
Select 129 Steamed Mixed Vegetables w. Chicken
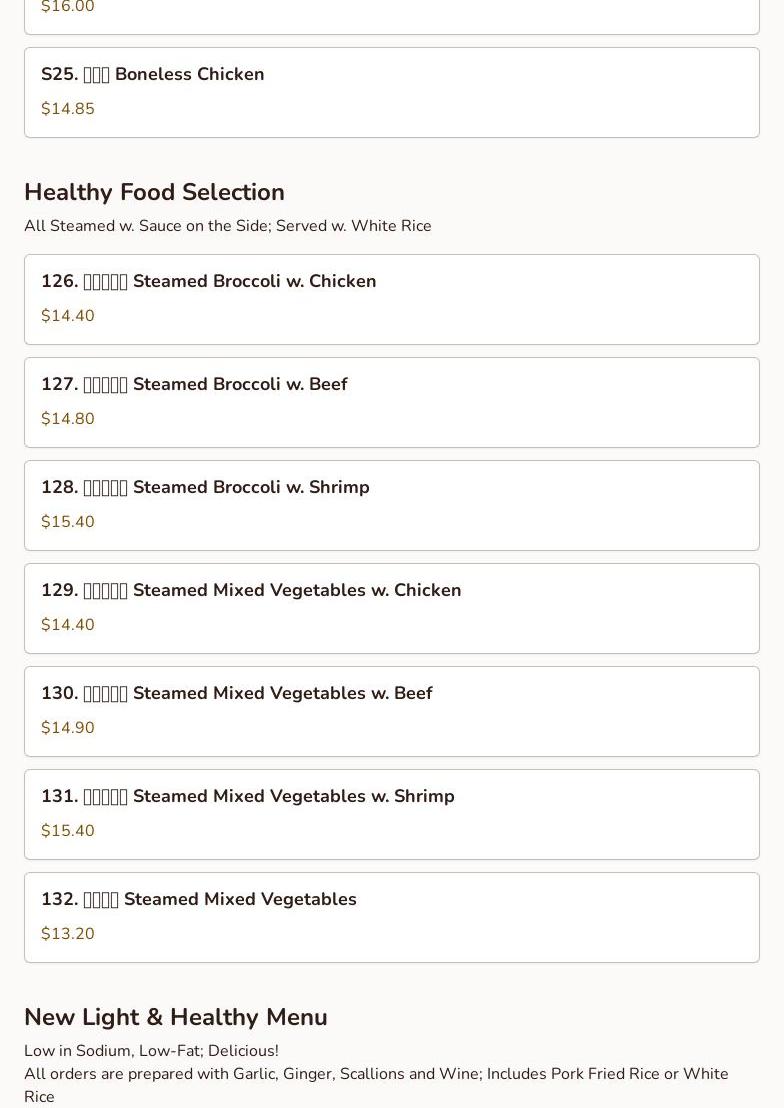click(392, 608)
